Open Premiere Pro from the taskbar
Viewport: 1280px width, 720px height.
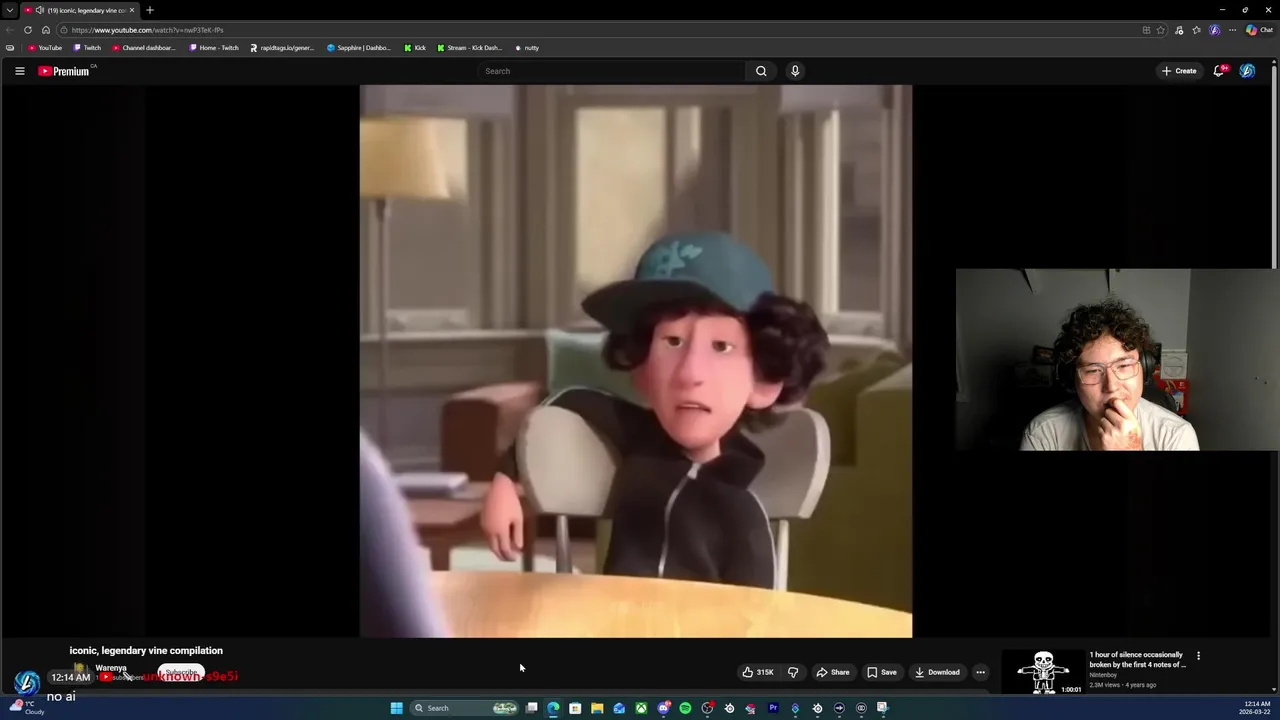click(773, 708)
